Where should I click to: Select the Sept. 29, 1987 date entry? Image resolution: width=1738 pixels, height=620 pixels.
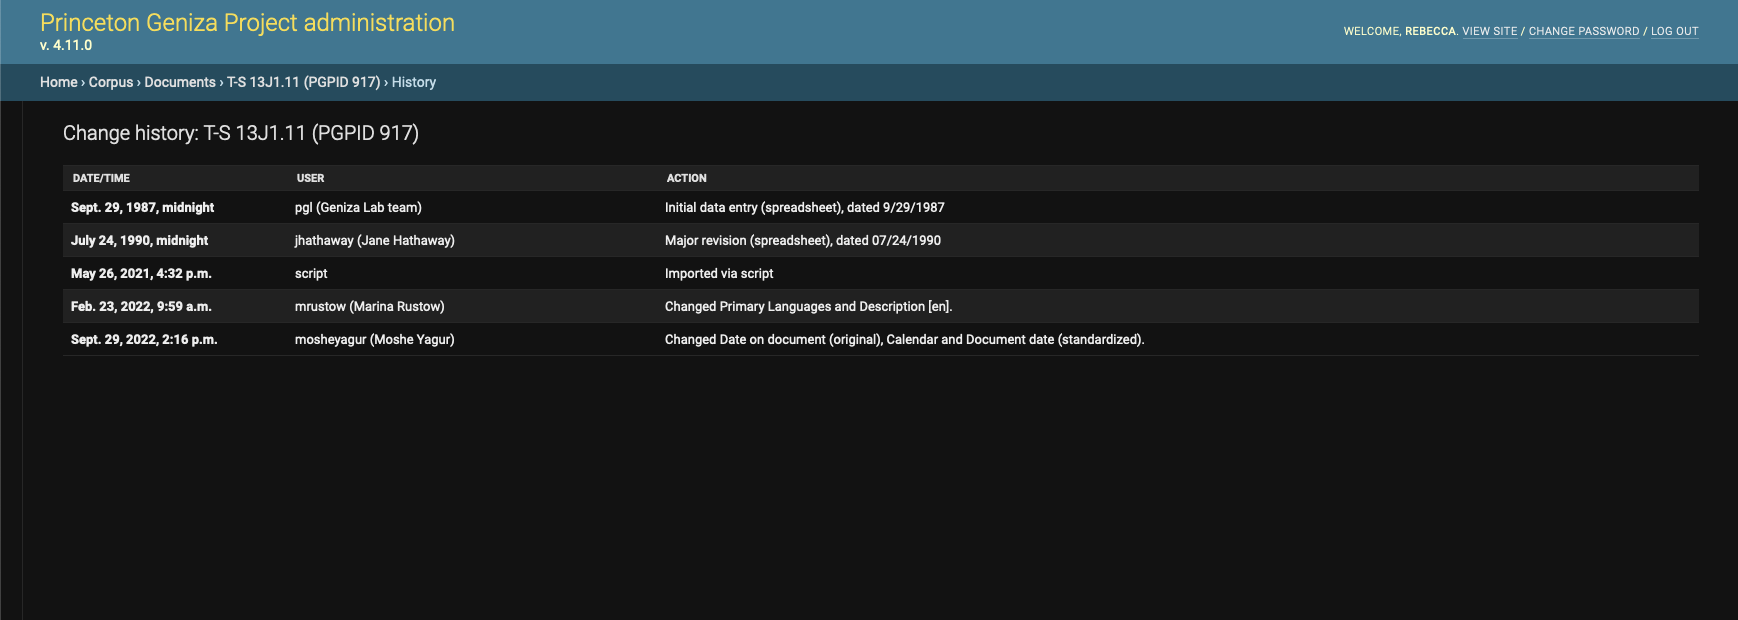142,208
